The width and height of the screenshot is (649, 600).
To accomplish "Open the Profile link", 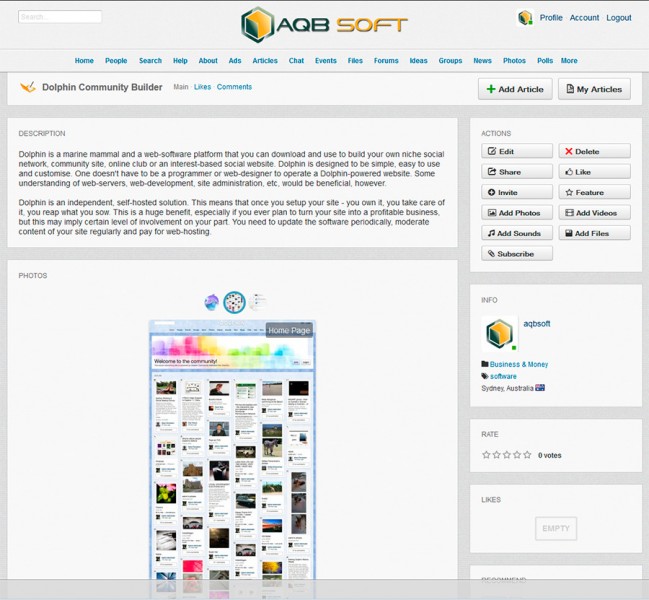I will coord(551,18).
